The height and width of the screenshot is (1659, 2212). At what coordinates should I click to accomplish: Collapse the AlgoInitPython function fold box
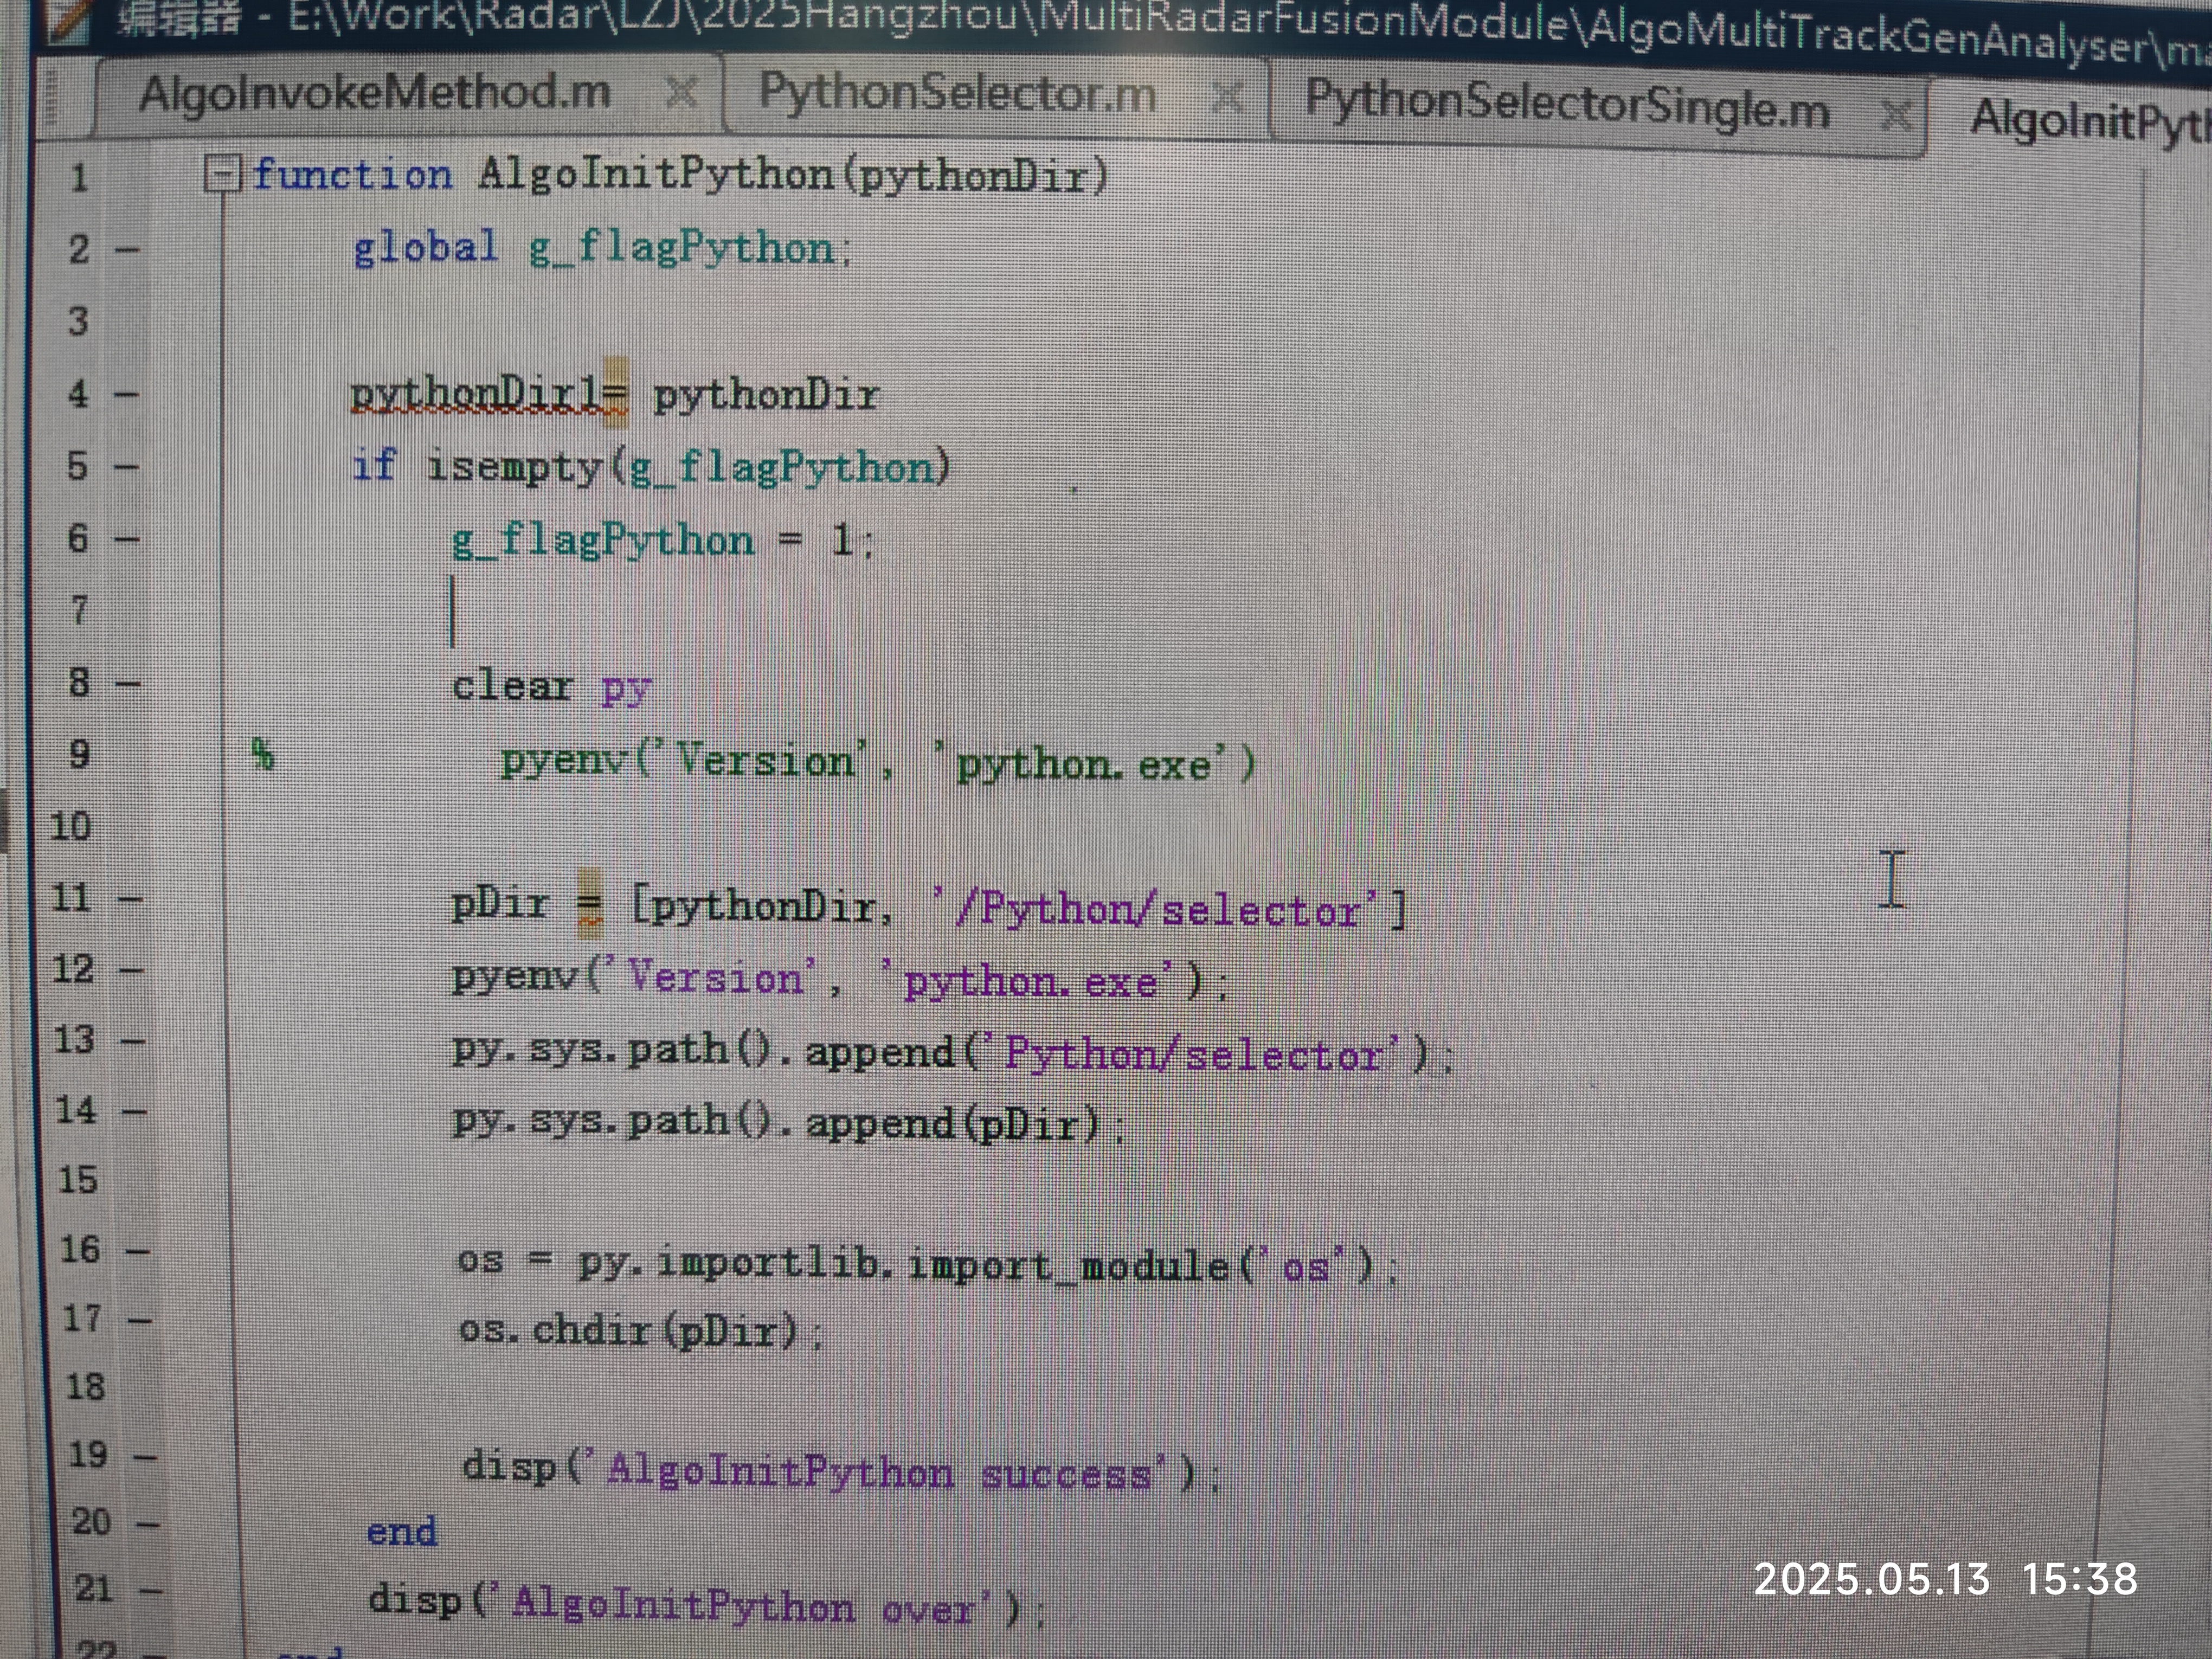tap(221, 175)
